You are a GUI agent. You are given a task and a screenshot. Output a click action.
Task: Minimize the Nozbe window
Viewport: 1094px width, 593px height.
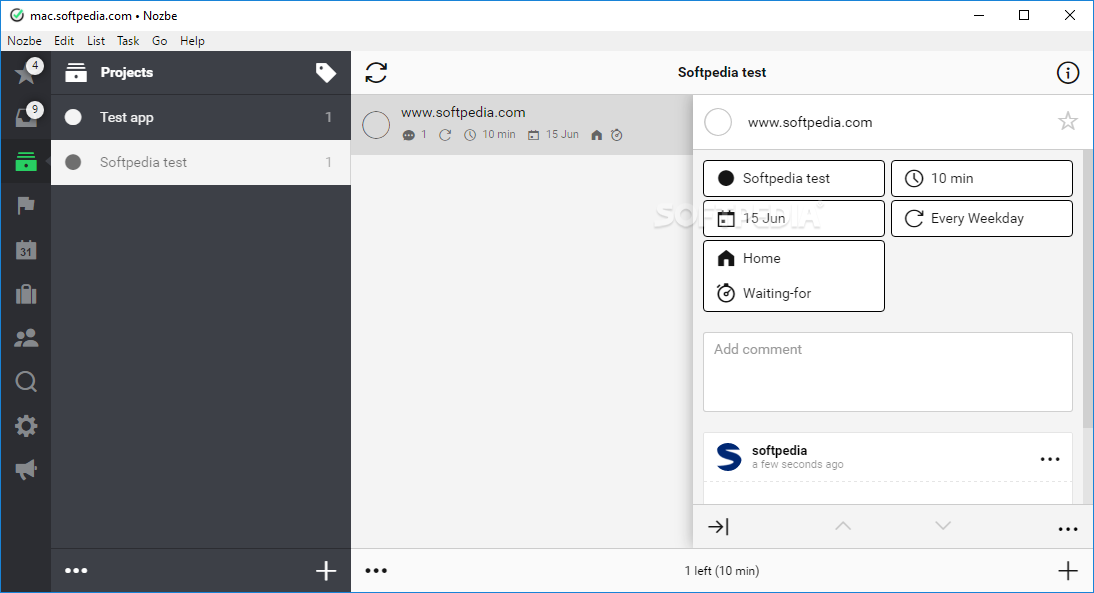(979, 15)
